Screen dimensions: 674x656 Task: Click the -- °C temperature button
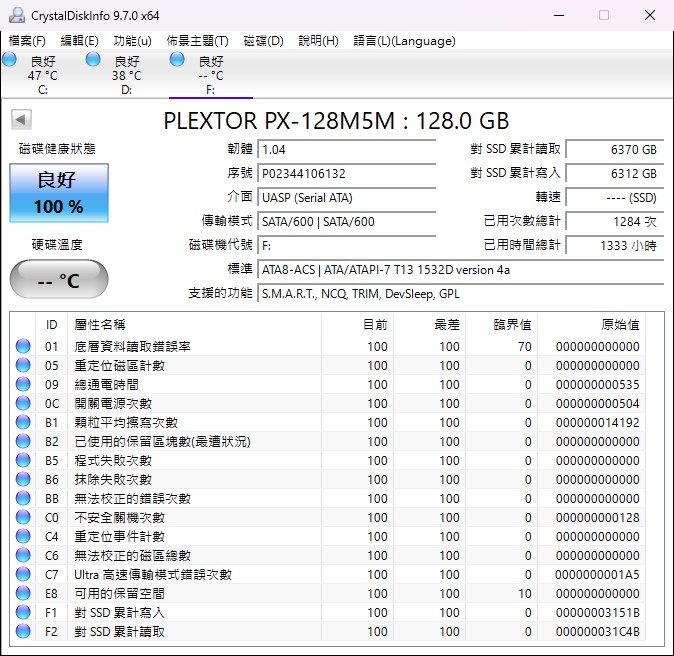[59, 279]
